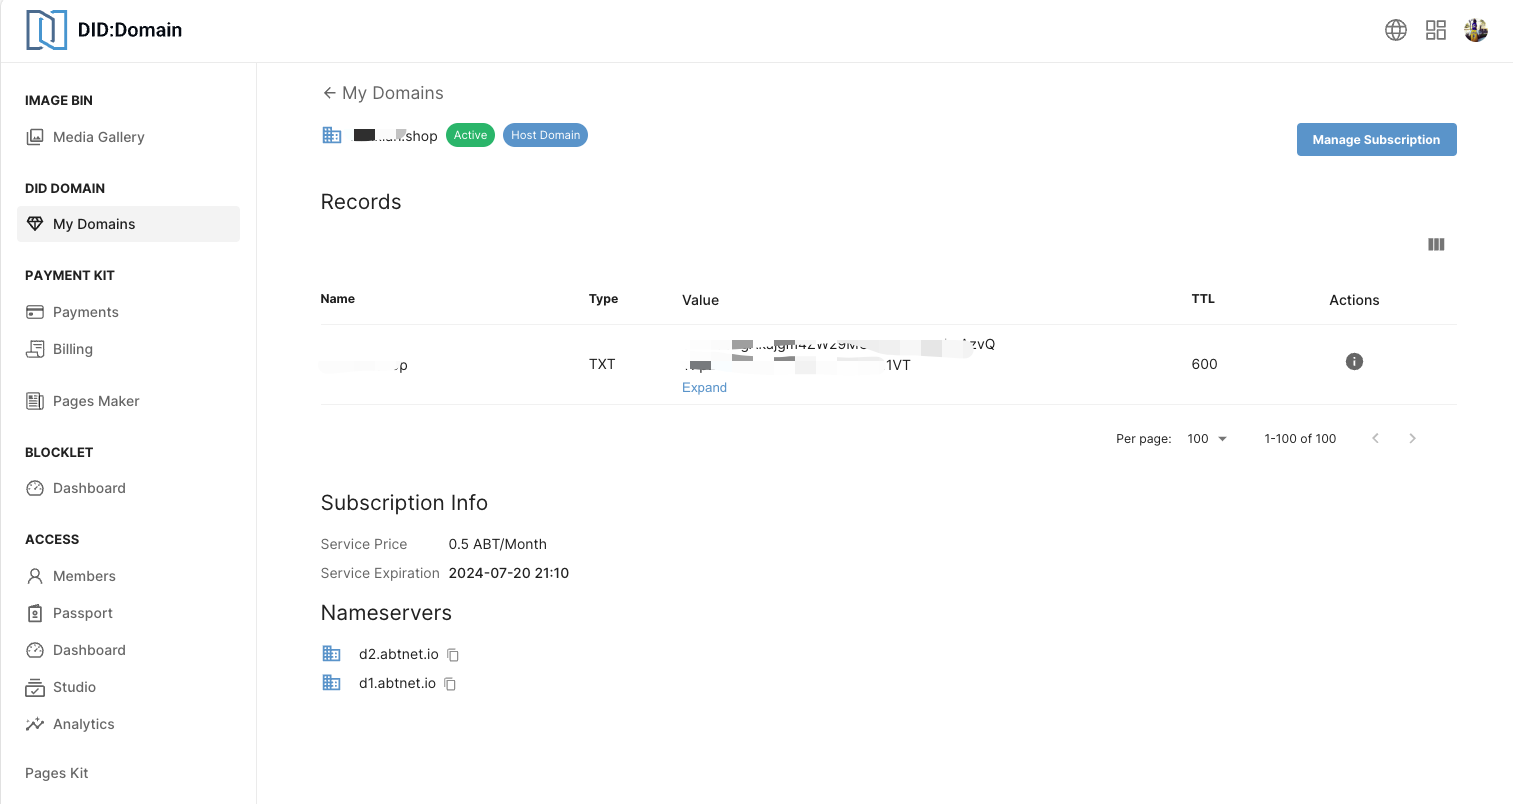Click the Name column header

tap(338, 299)
